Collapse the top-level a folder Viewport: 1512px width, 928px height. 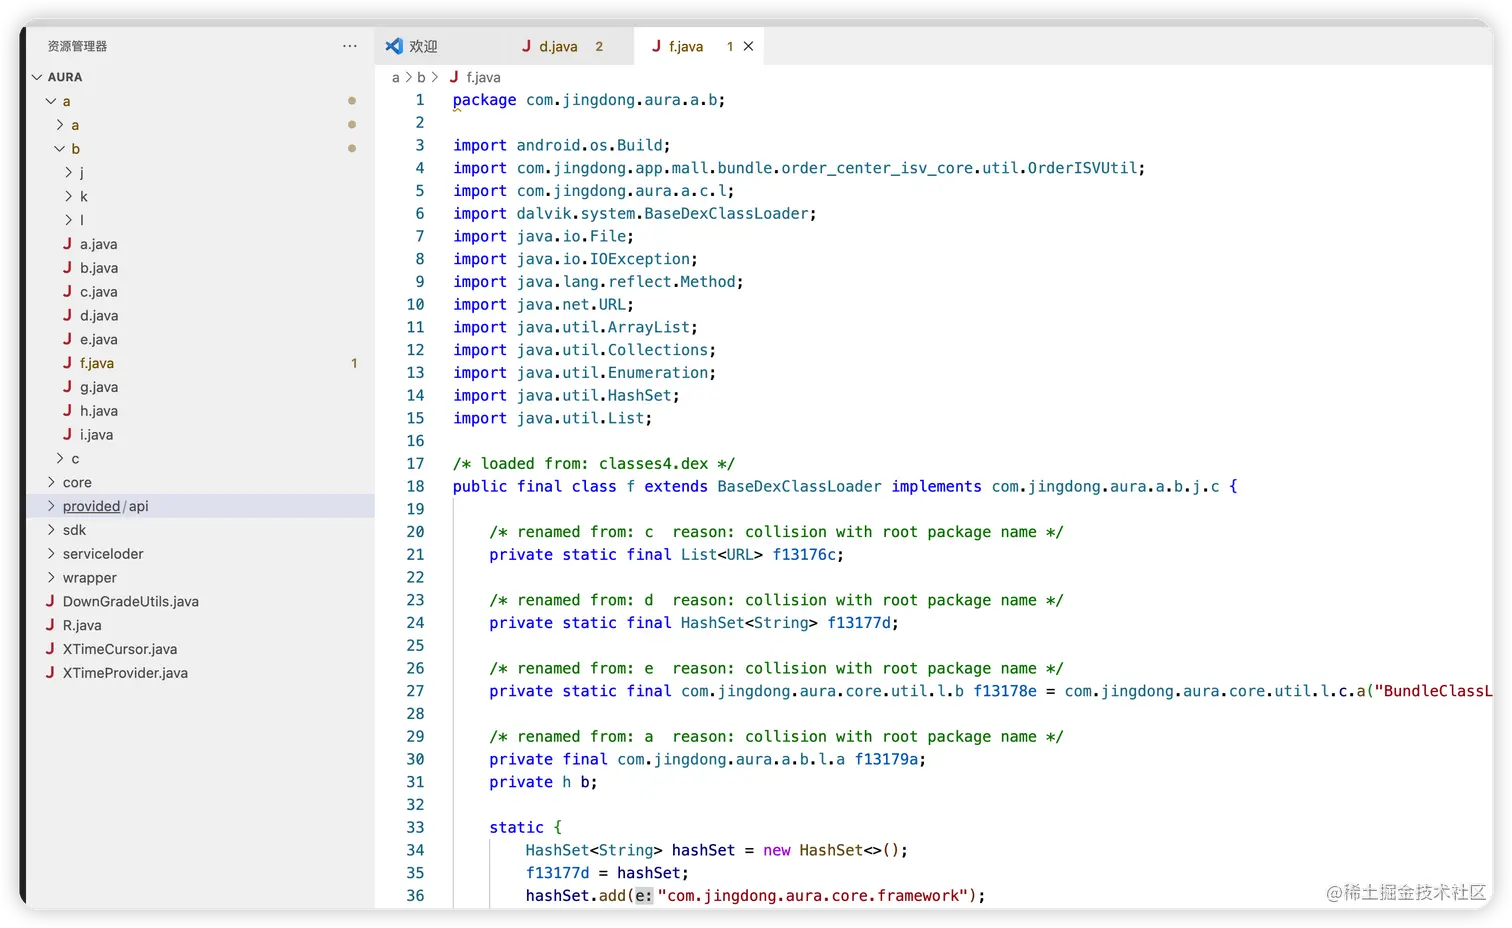[50, 101]
